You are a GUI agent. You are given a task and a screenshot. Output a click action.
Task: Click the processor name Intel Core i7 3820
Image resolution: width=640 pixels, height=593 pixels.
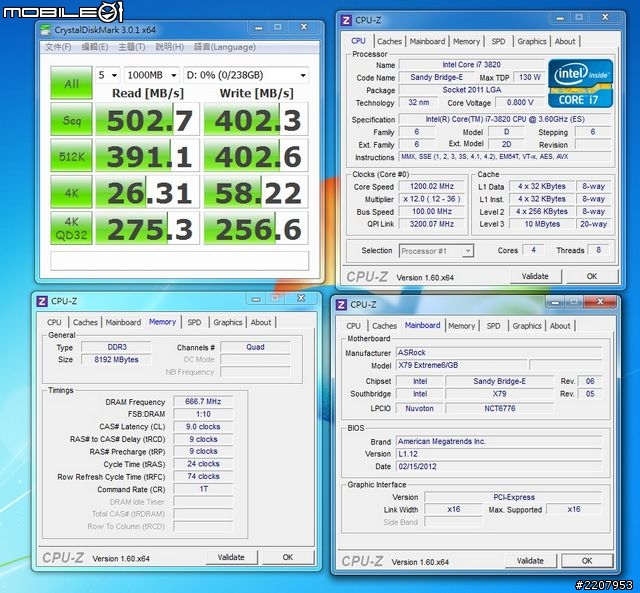471,64
